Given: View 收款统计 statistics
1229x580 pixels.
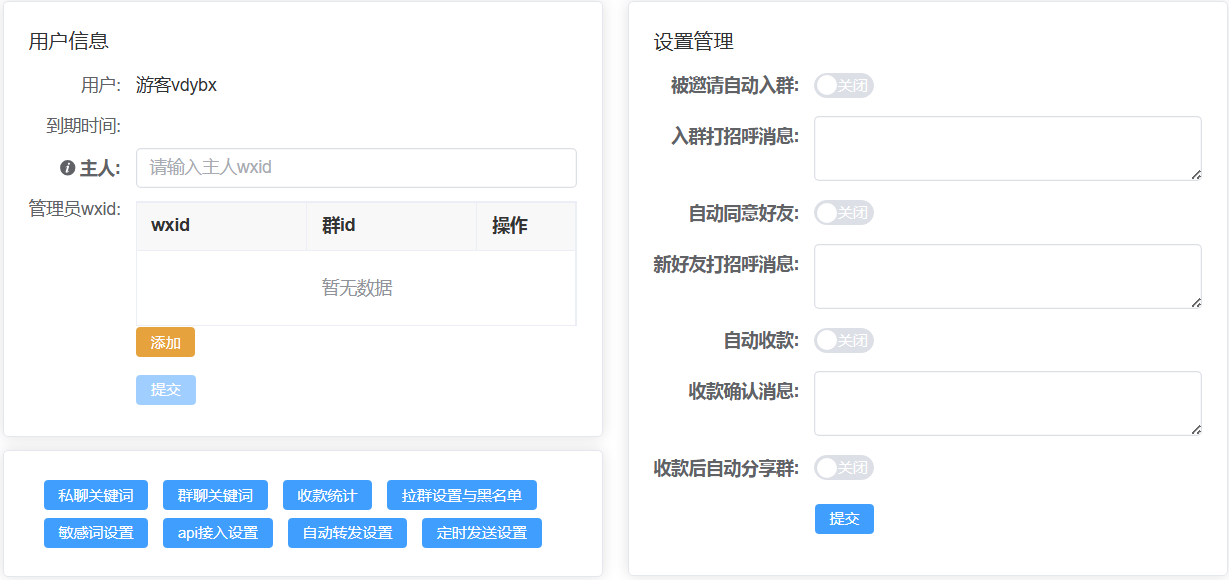Looking at the screenshot, I should [327, 494].
